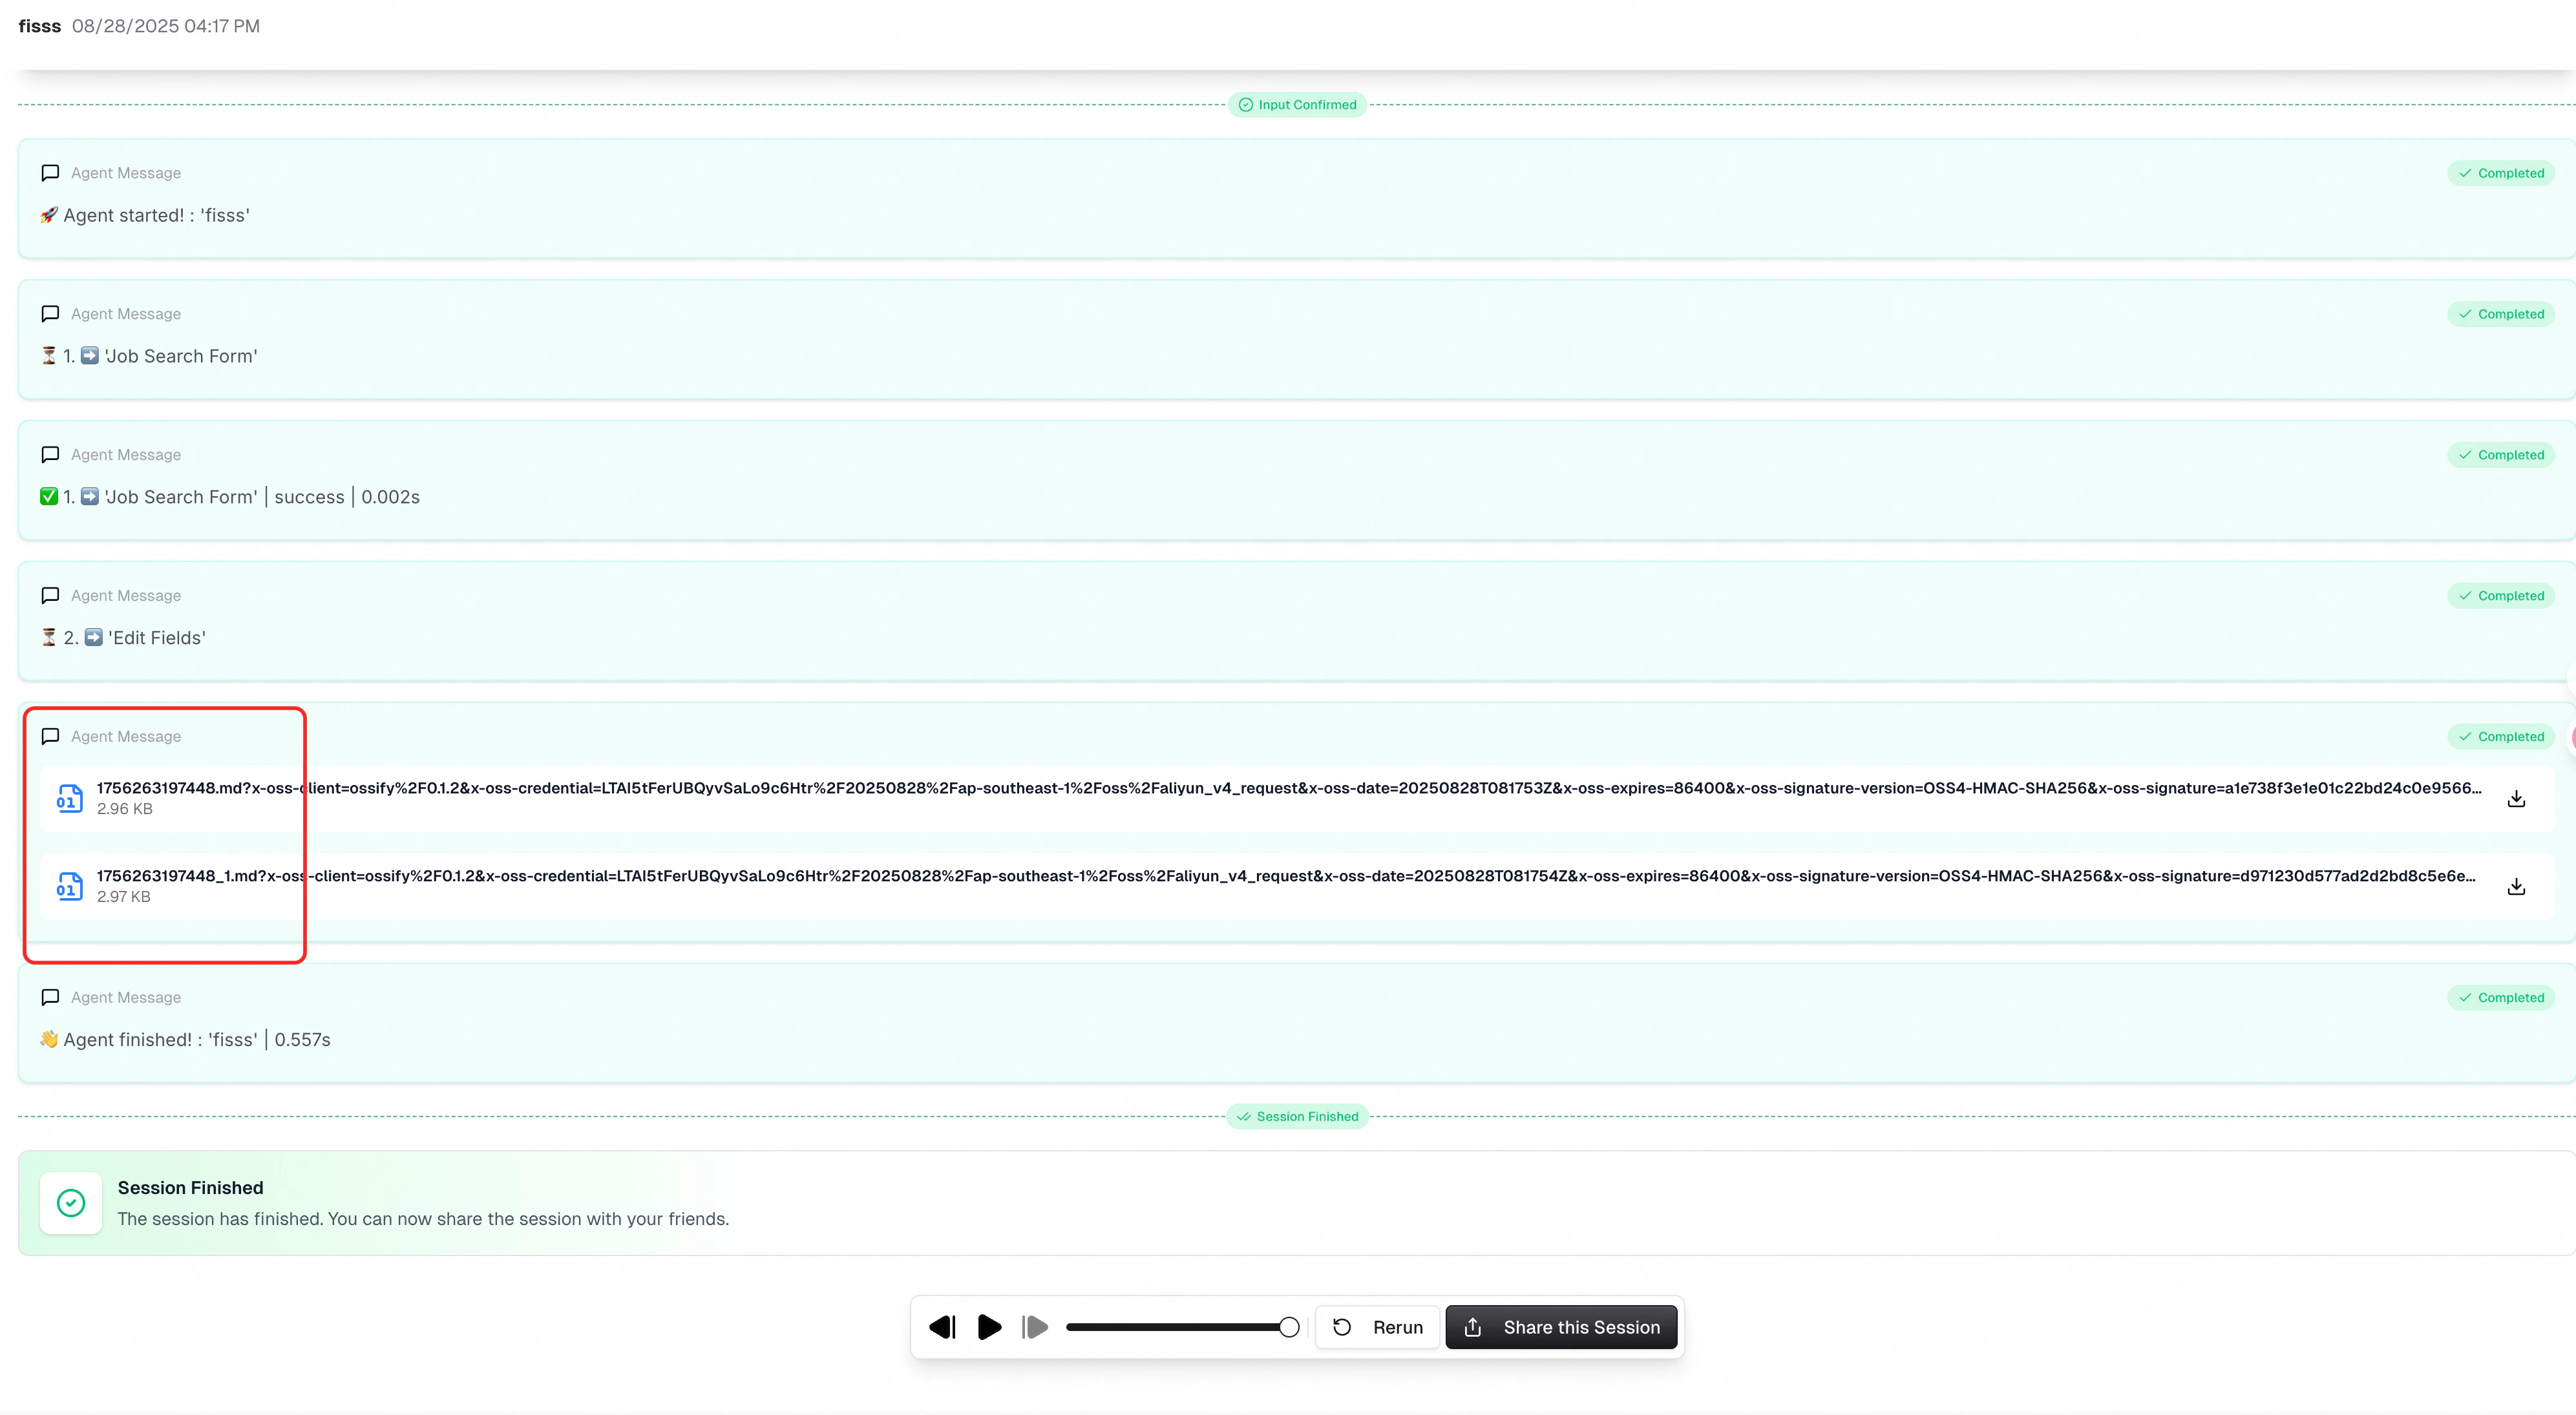Click the session playback progress slider handle

(1289, 1327)
